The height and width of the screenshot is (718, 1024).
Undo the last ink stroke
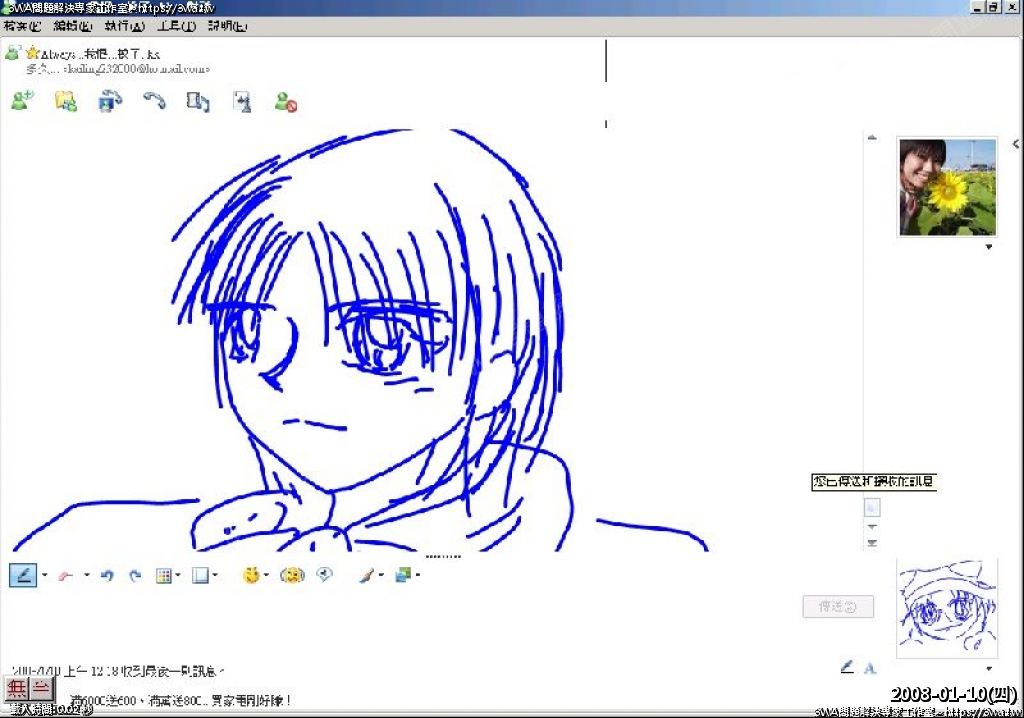coord(107,575)
